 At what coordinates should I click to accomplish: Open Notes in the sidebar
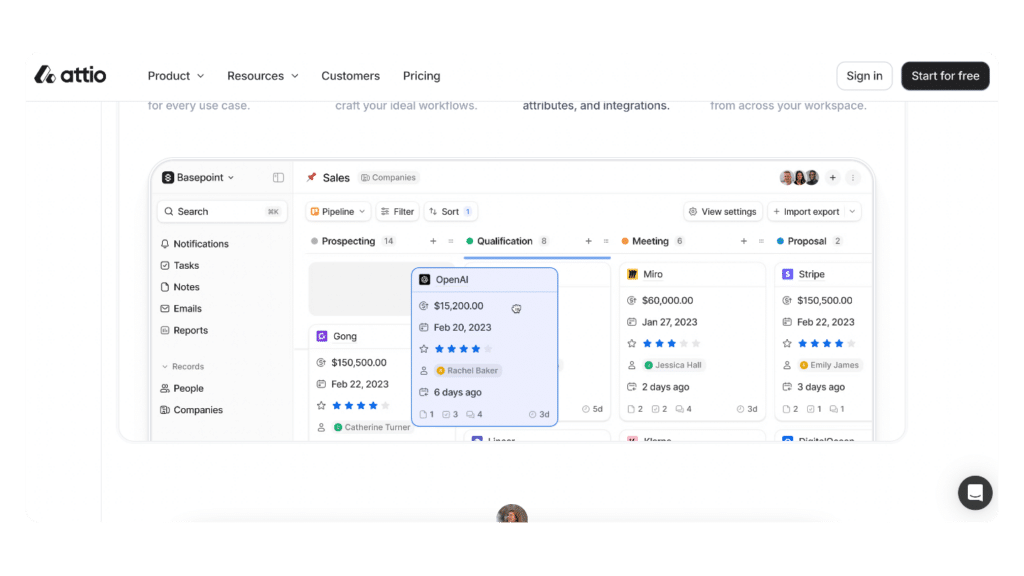[x=180, y=287]
